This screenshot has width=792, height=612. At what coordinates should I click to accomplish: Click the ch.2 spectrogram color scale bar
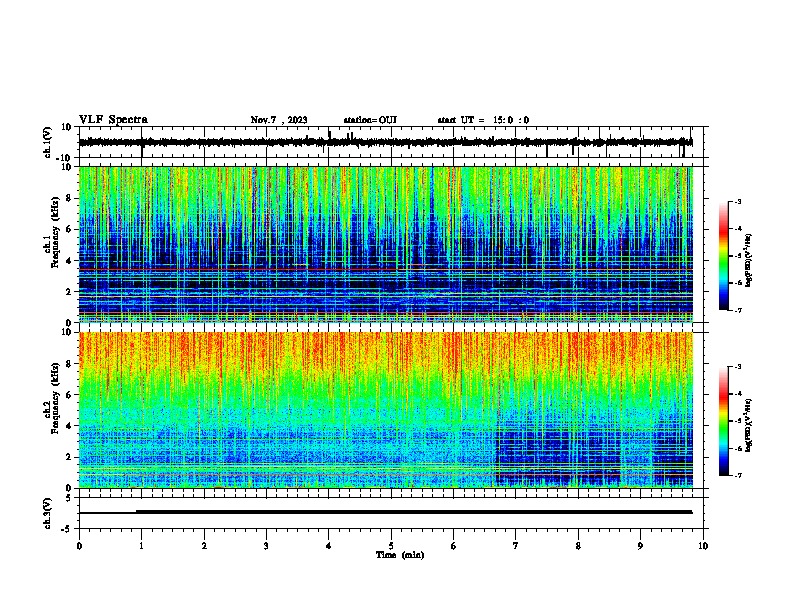tap(724, 421)
